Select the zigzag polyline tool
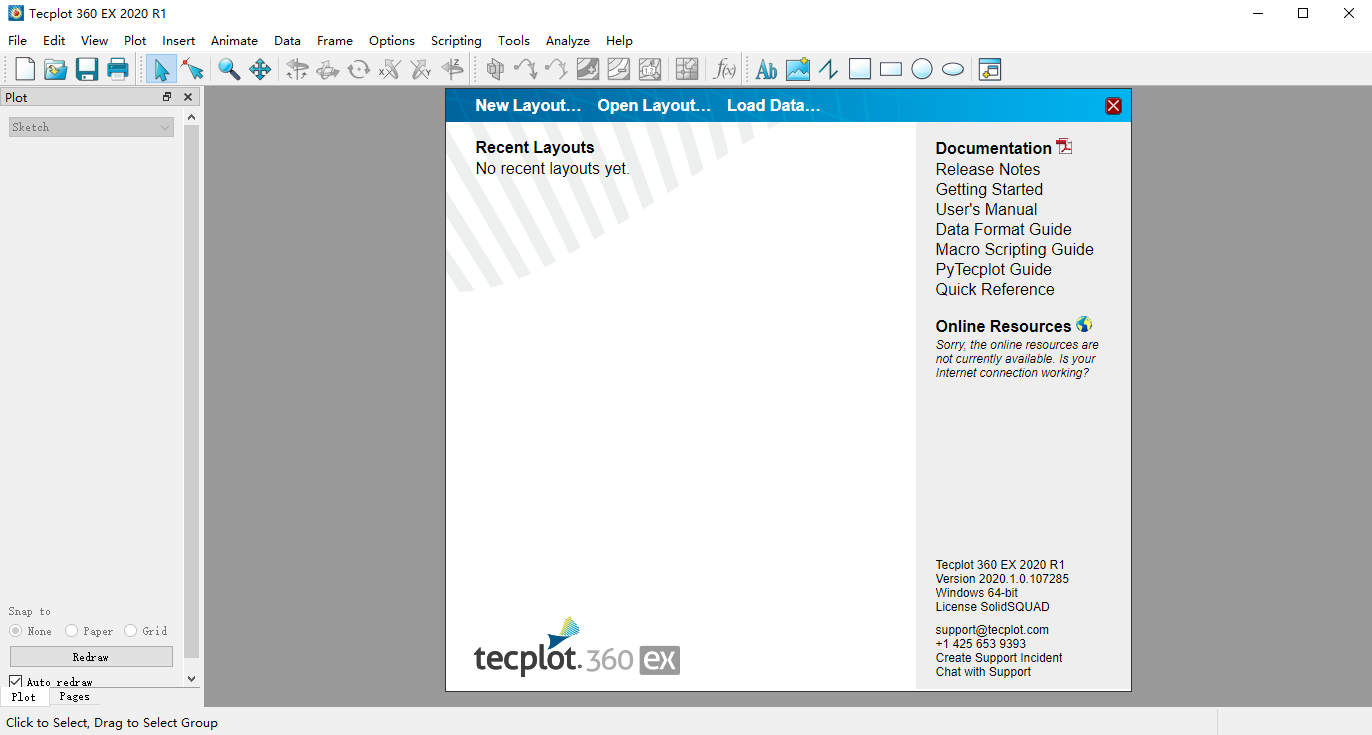The width and height of the screenshot is (1372, 735). click(x=828, y=69)
